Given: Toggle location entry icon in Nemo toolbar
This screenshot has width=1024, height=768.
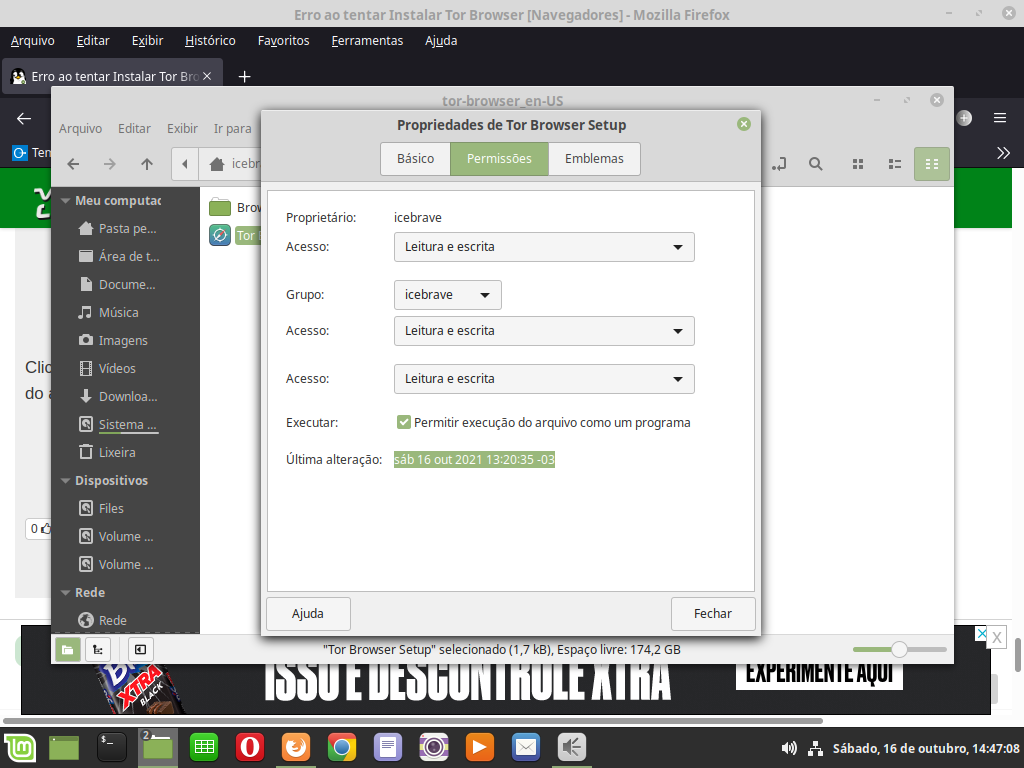Looking at the screenshot, I should (x=778, y=164).
